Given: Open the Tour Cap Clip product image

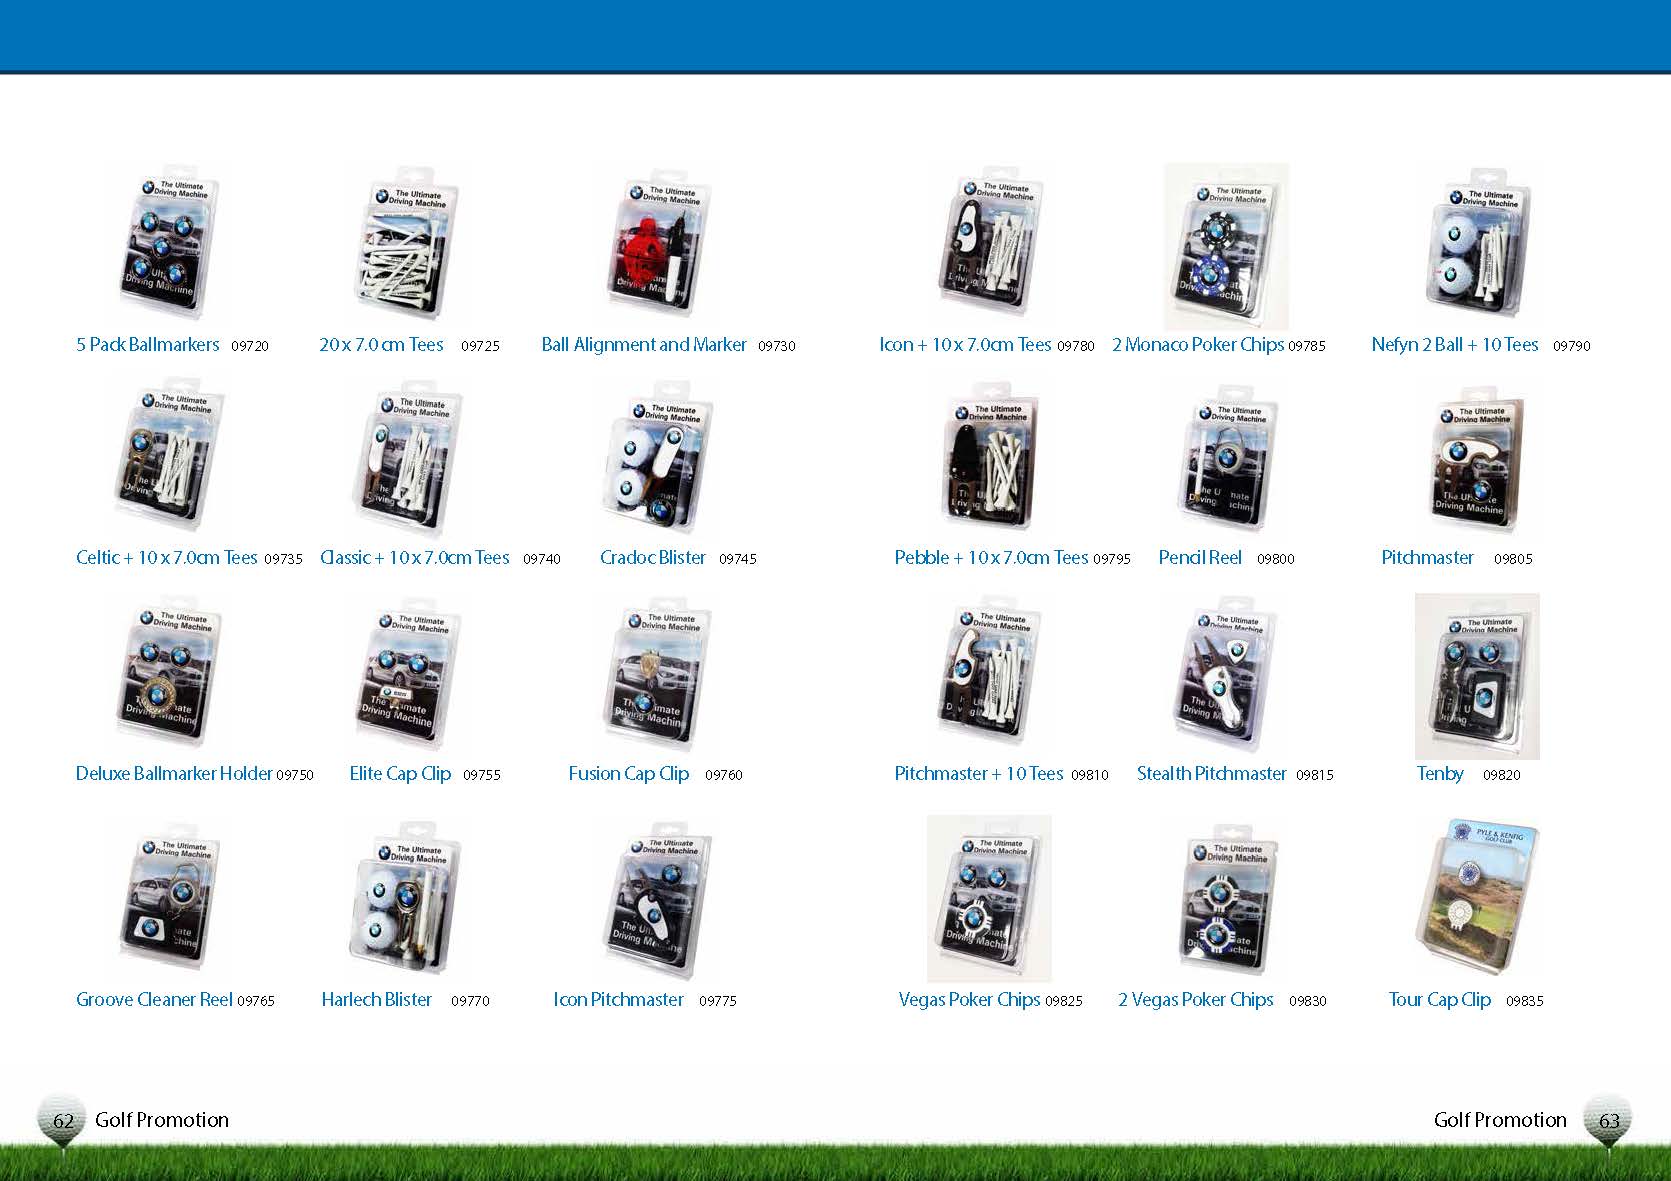Looking at the screenshot, I should click(1477, 896).
